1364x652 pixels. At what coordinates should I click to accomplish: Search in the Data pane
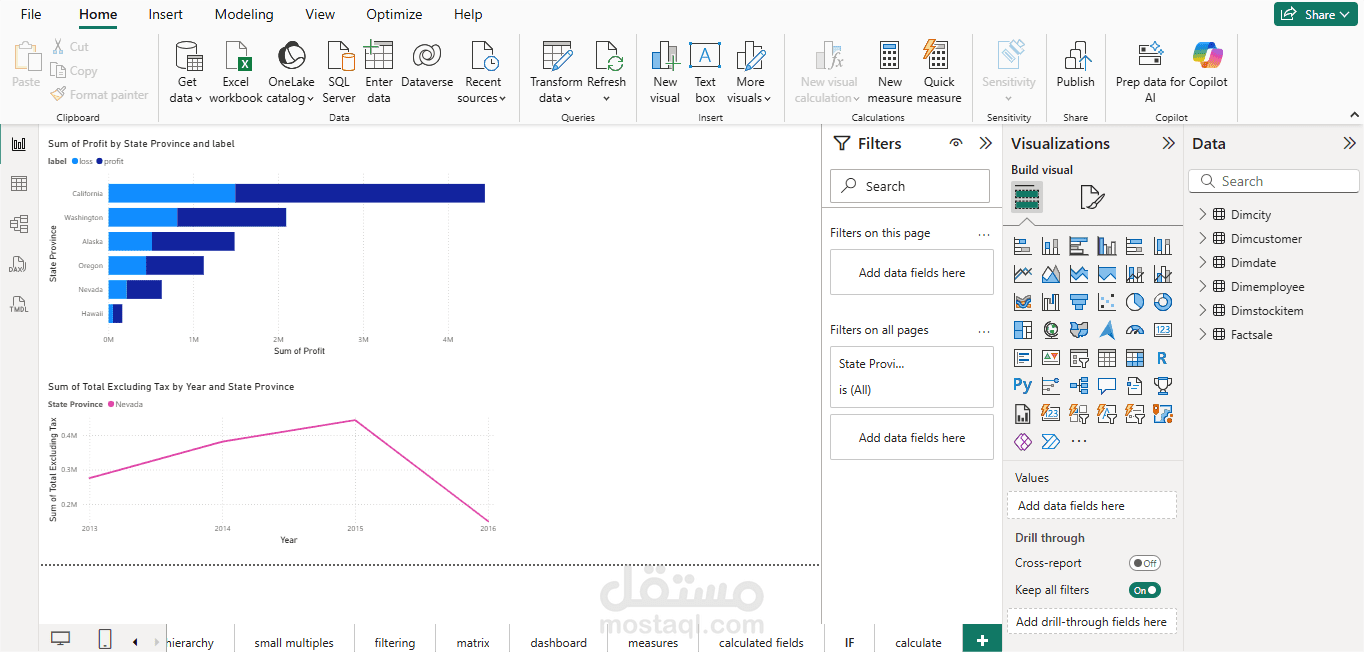click(1274, 181)
